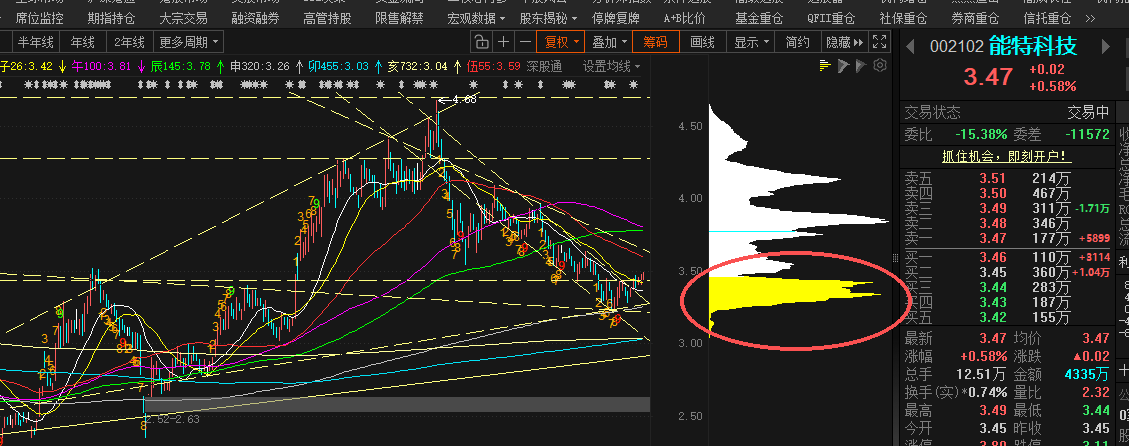The image size is (1129, 446).
Task: Open 期指持仓 menu item
Action: pyautogui.click(x=111, y=18)
